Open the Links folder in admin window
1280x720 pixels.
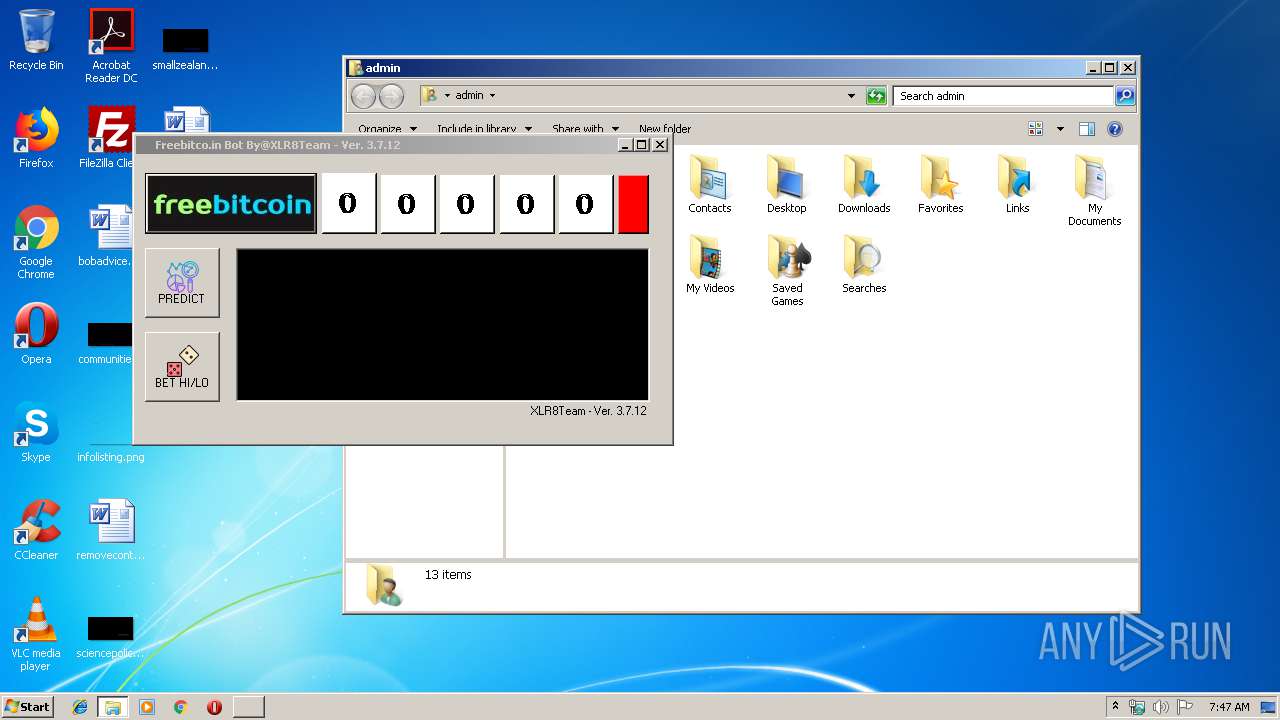pos(1018,185)
